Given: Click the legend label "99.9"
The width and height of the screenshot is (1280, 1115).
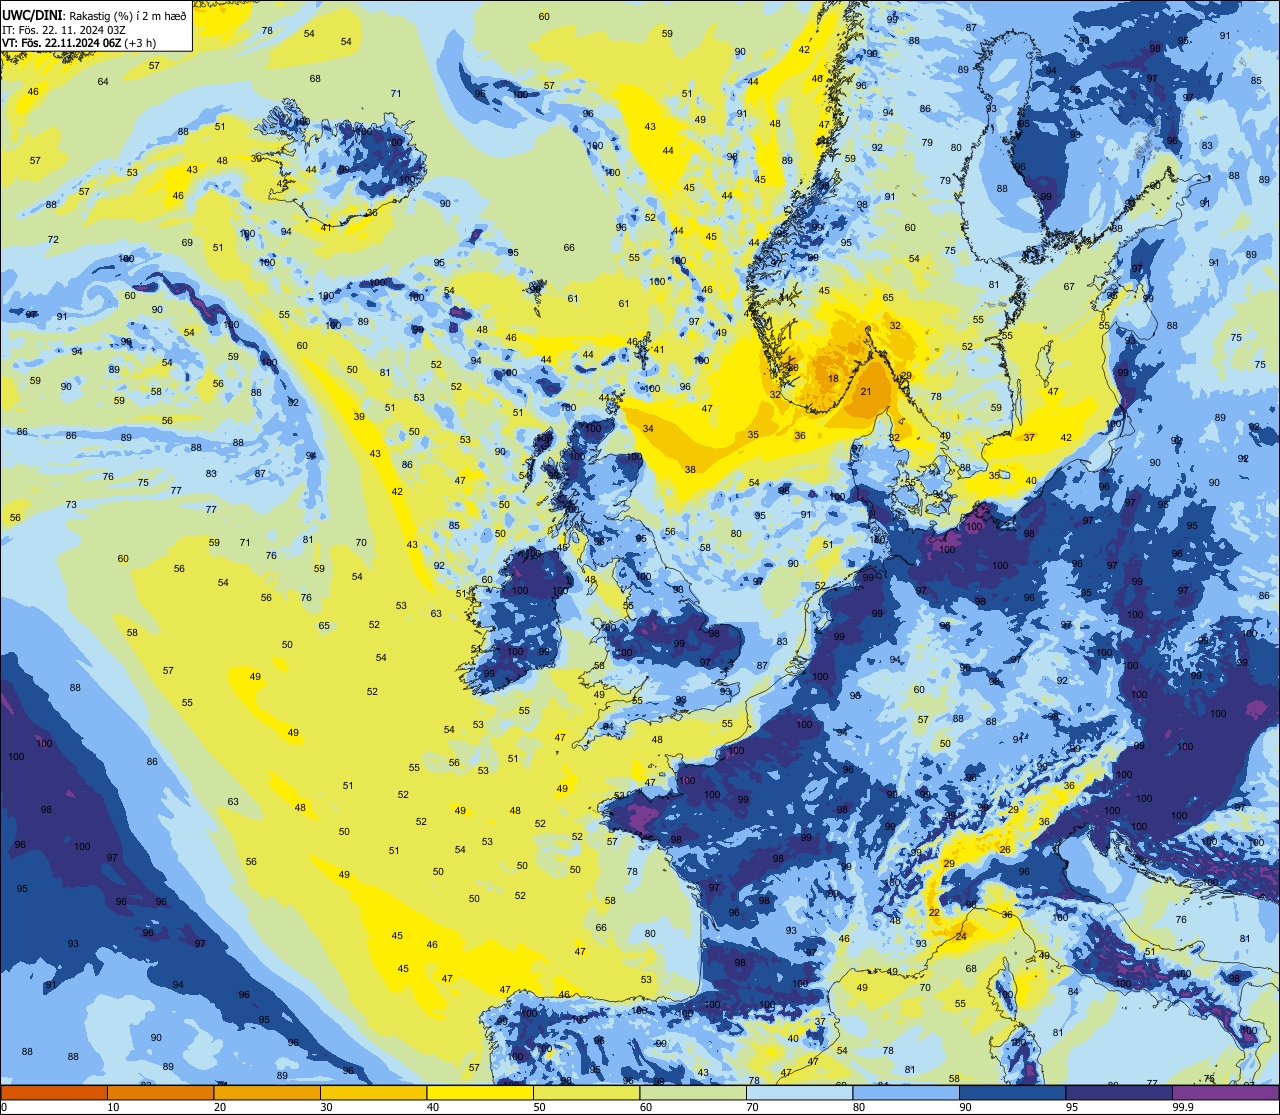Looking at the screenshot, I should tap(1183, 1107).
